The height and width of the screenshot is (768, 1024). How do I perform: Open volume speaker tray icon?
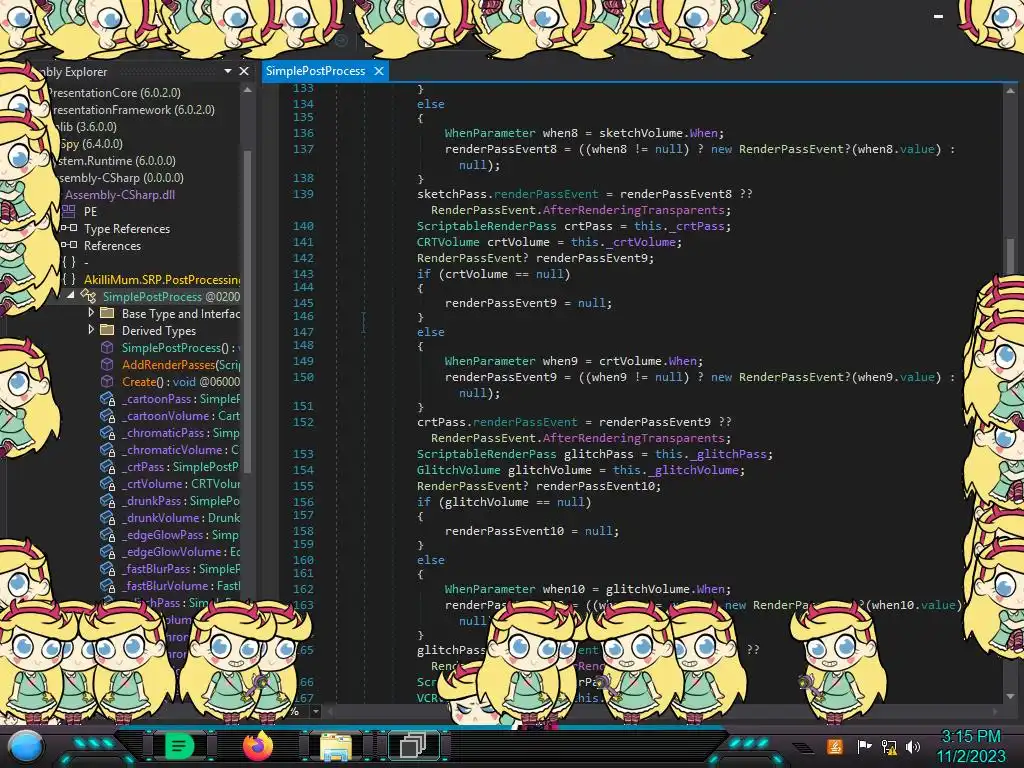pos(913,746)
